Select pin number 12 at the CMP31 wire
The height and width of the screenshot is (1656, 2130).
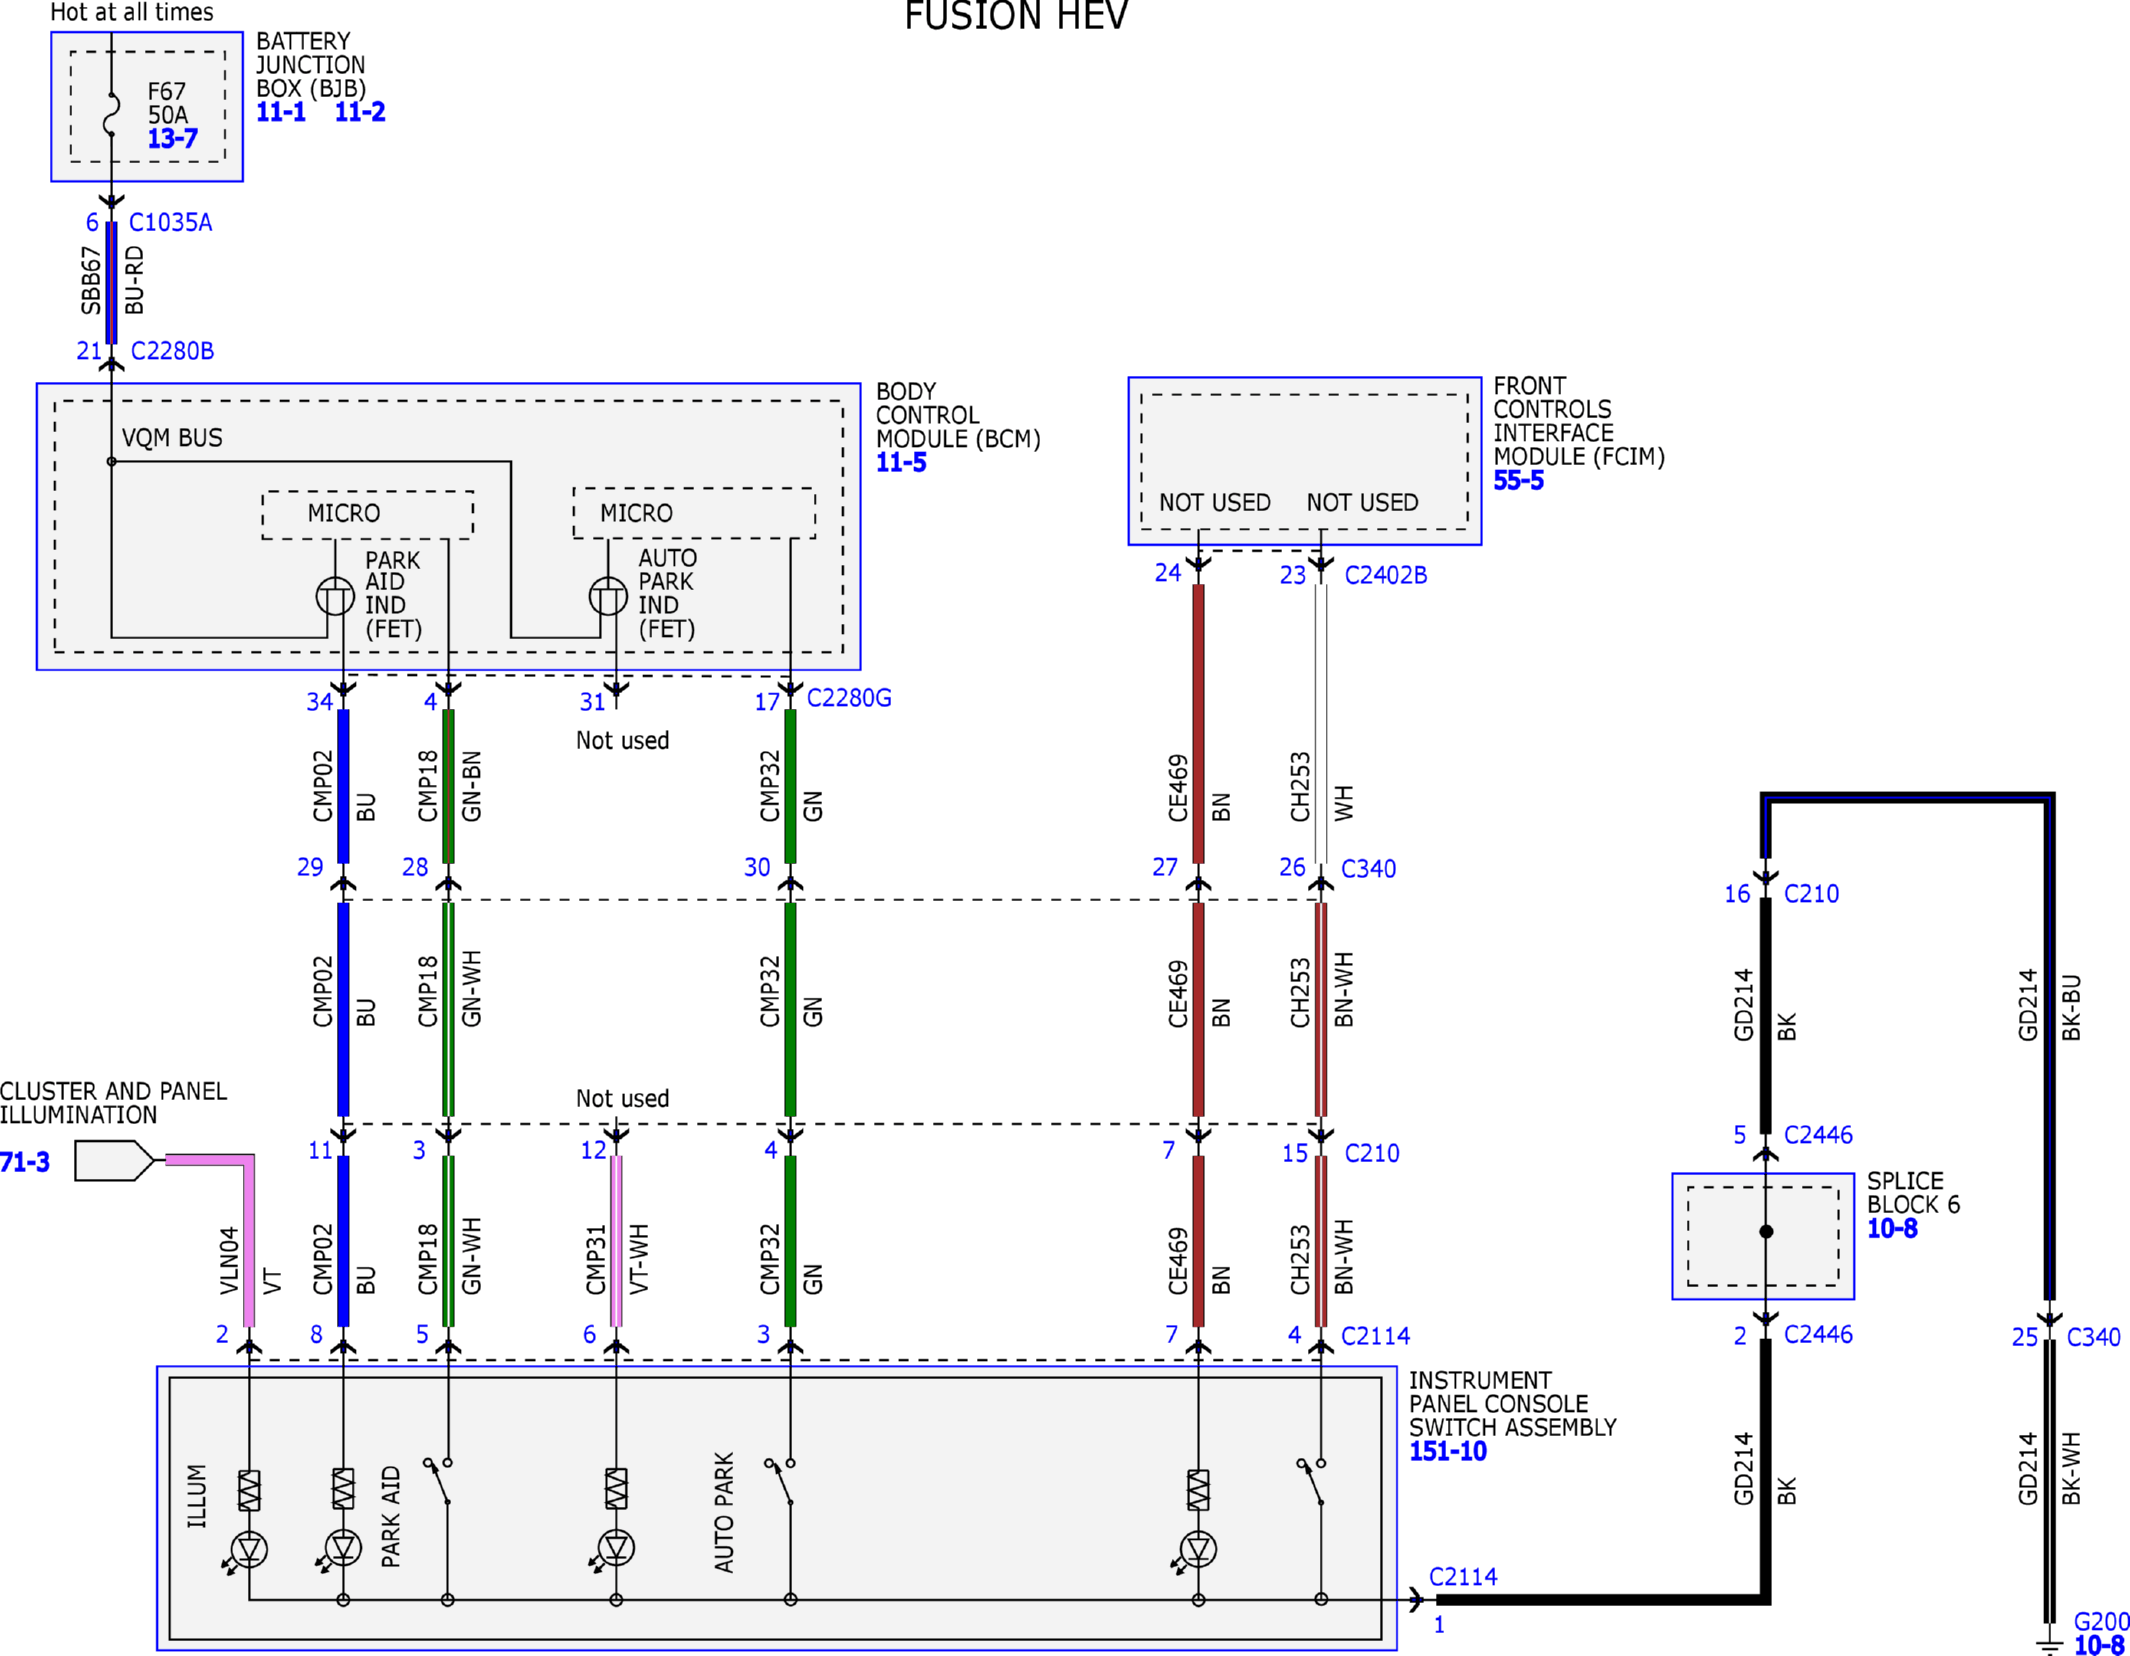(594, 1151)
